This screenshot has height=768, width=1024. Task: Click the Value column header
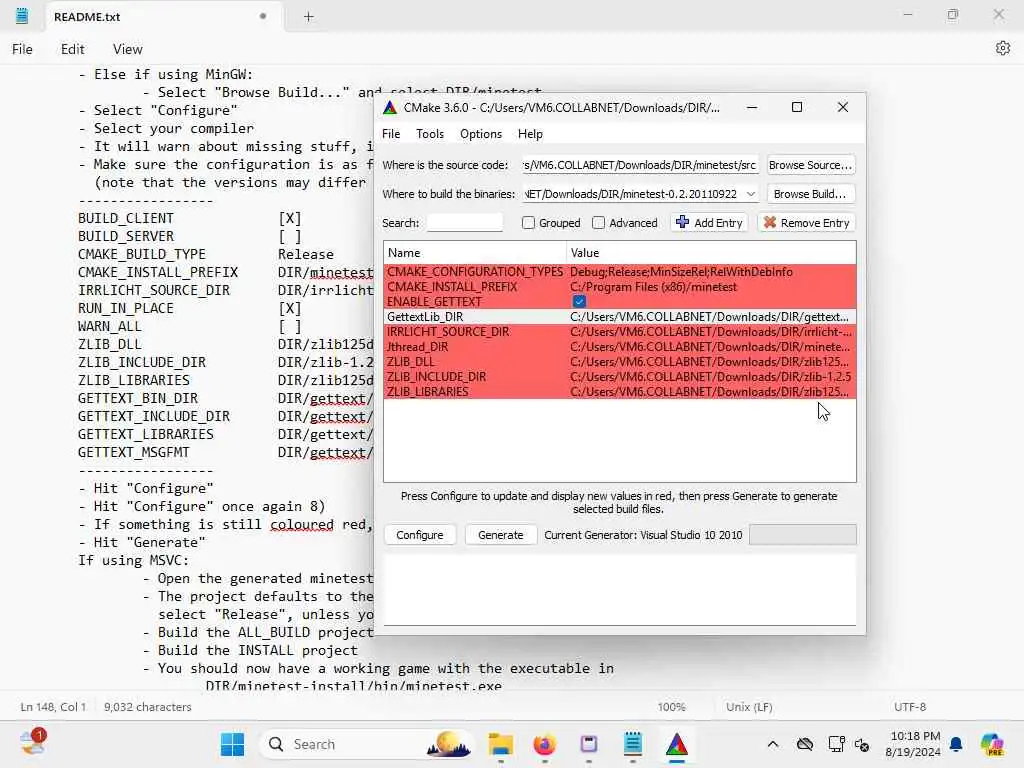click(x=711, y=253)
